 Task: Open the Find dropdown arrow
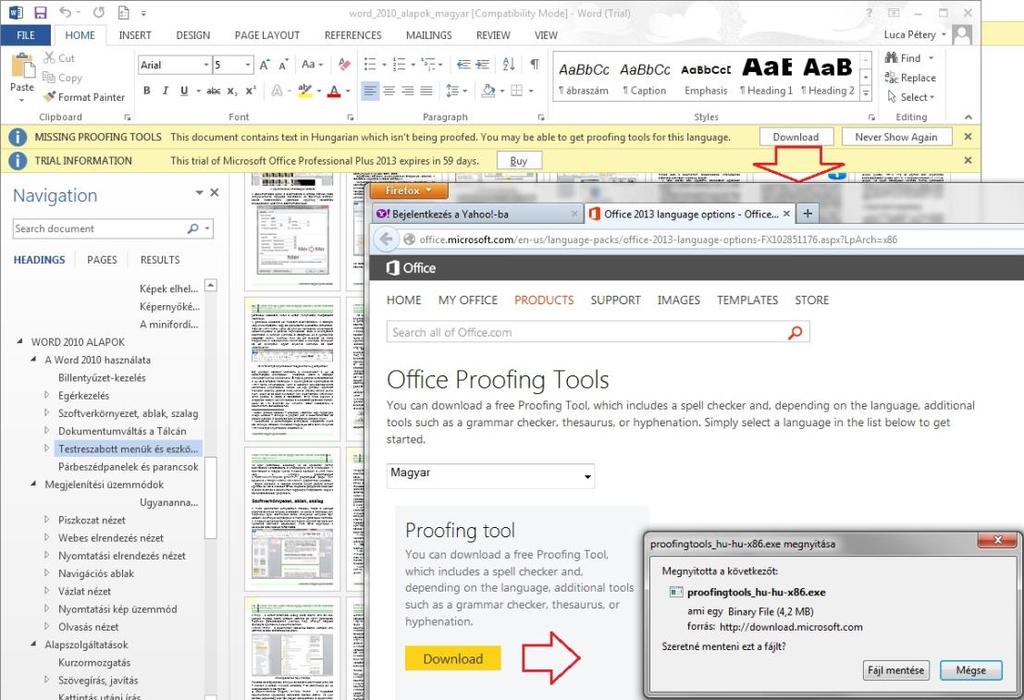[x=931, y=58]
